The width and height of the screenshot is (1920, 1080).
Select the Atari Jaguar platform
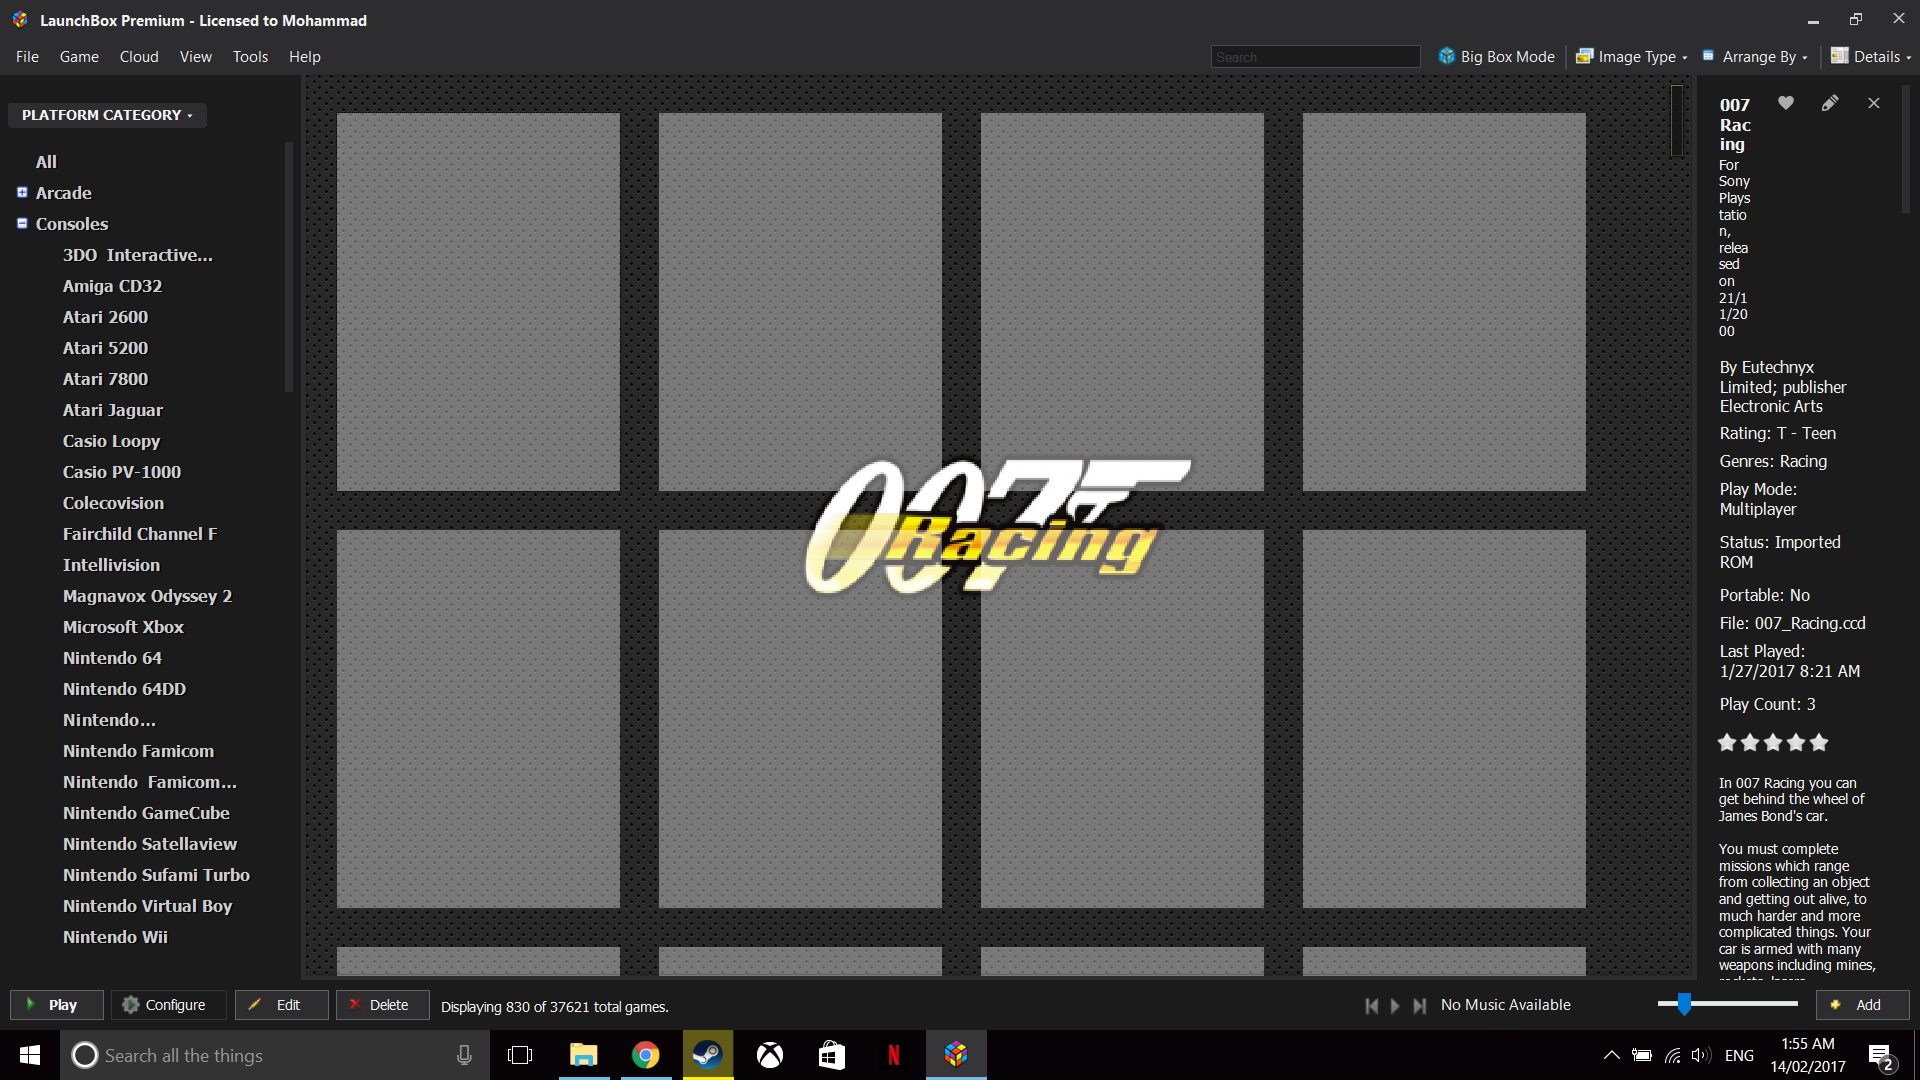(113, 410)
